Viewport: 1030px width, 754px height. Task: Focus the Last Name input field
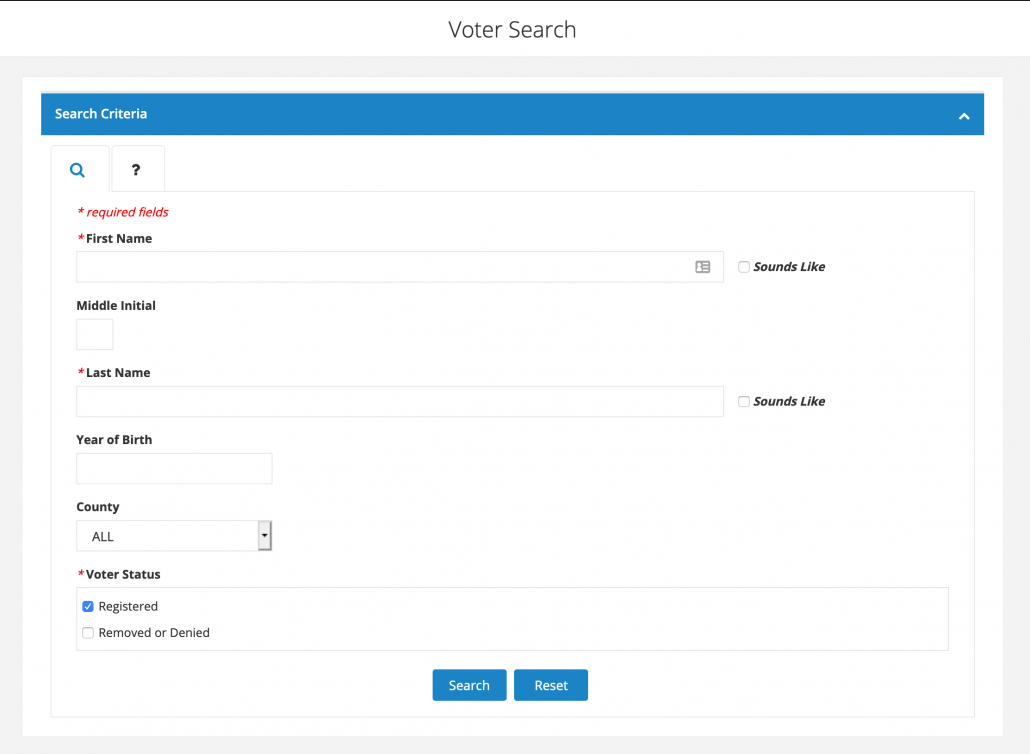click(399, 401)
